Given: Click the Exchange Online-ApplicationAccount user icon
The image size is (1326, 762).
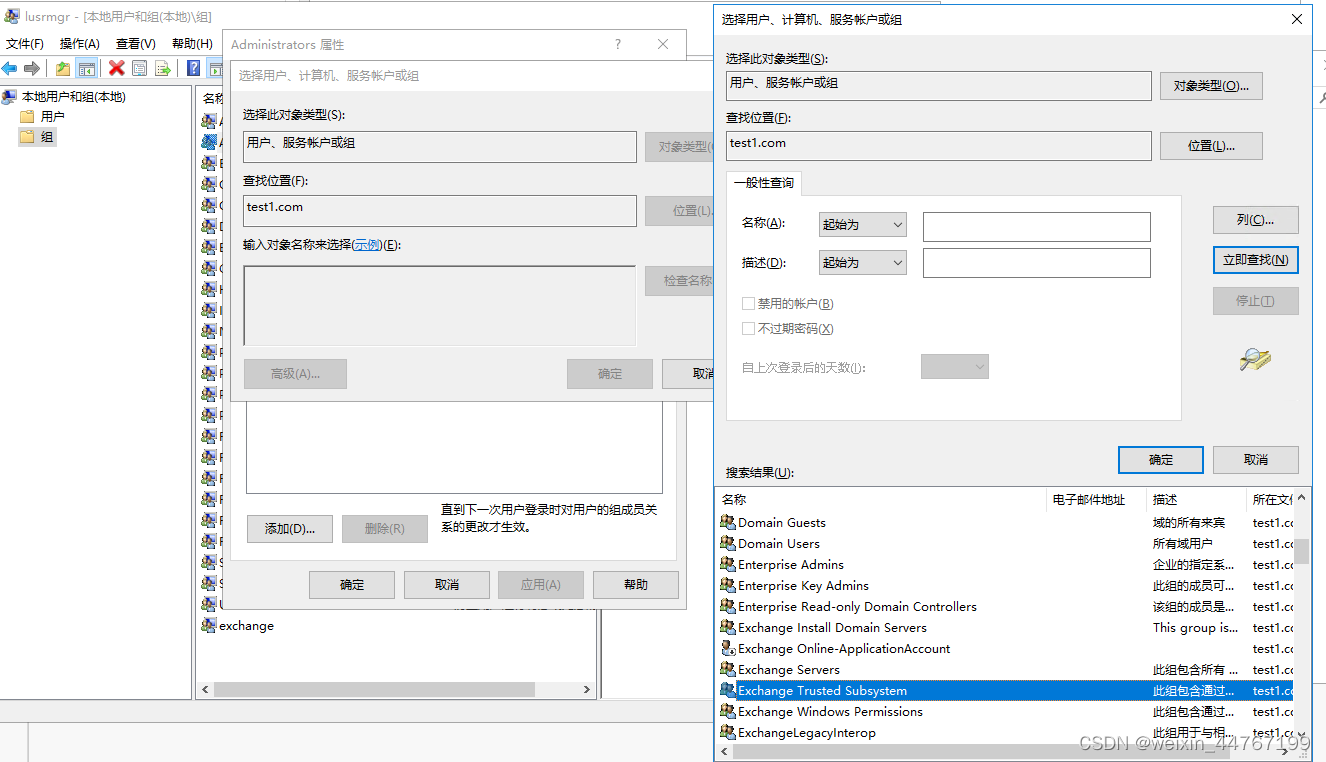Looking at the screenshot, I should [x=728, y=648].
